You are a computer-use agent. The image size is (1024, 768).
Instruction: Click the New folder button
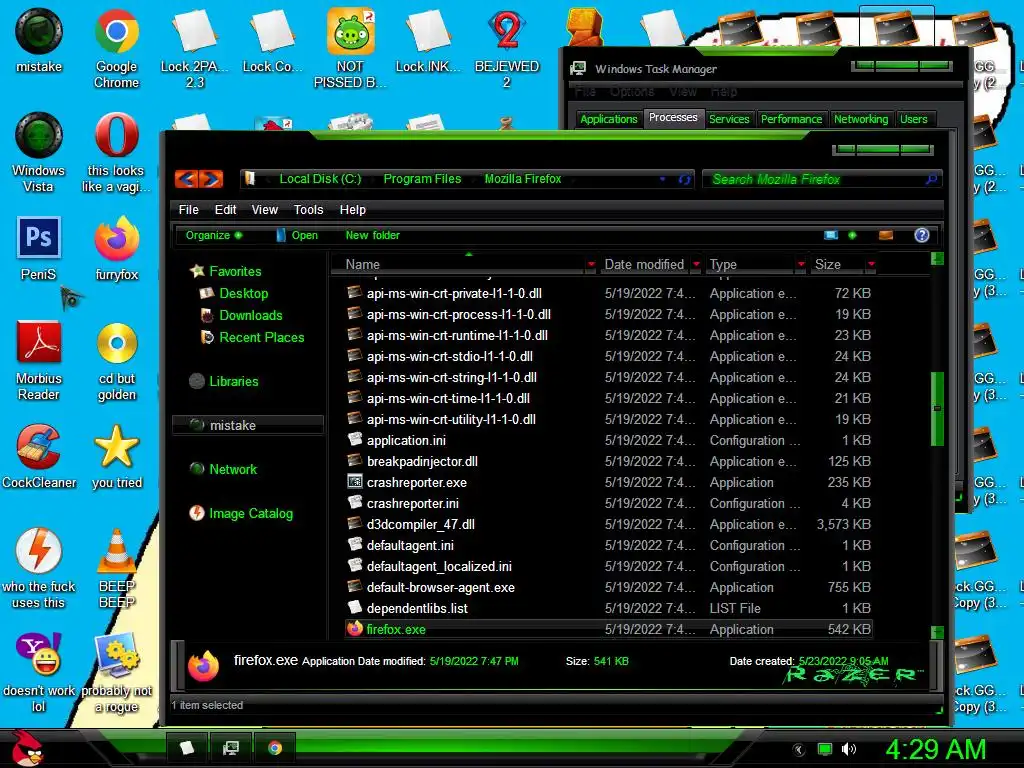click(x=372, y=235)
